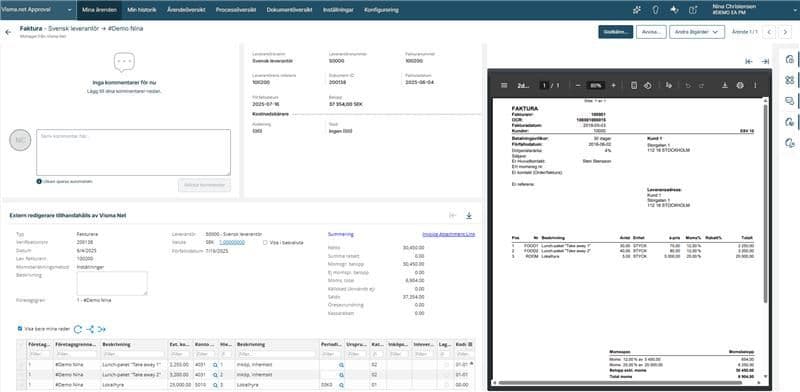This screenshot has height=392, width=800.
Task: Go to next ärende with right chevron
Action: (x=785, y=32)
